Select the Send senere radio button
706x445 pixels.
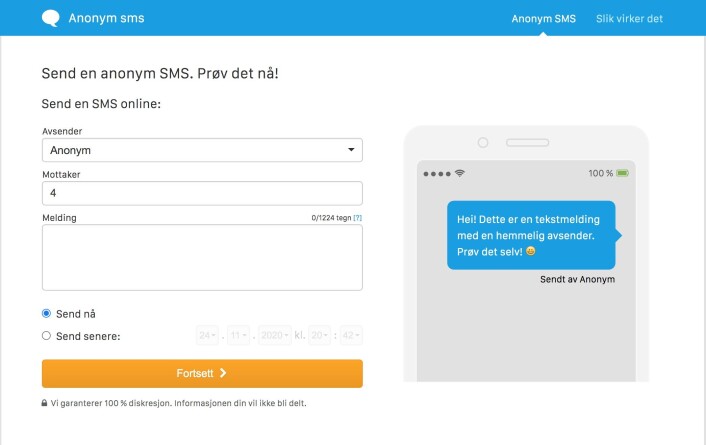point(46,336)
